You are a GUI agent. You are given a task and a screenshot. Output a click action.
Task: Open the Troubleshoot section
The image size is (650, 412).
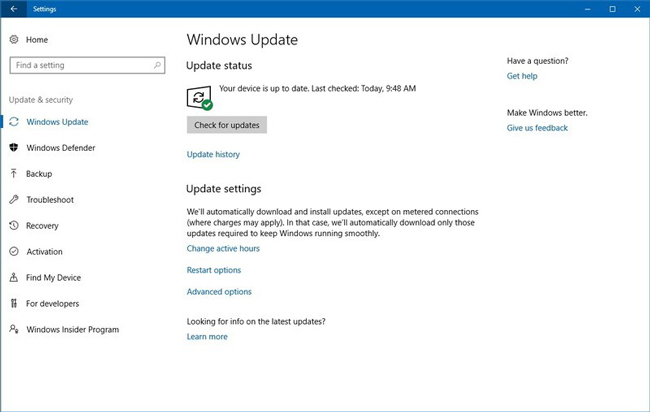pos(50,200)
